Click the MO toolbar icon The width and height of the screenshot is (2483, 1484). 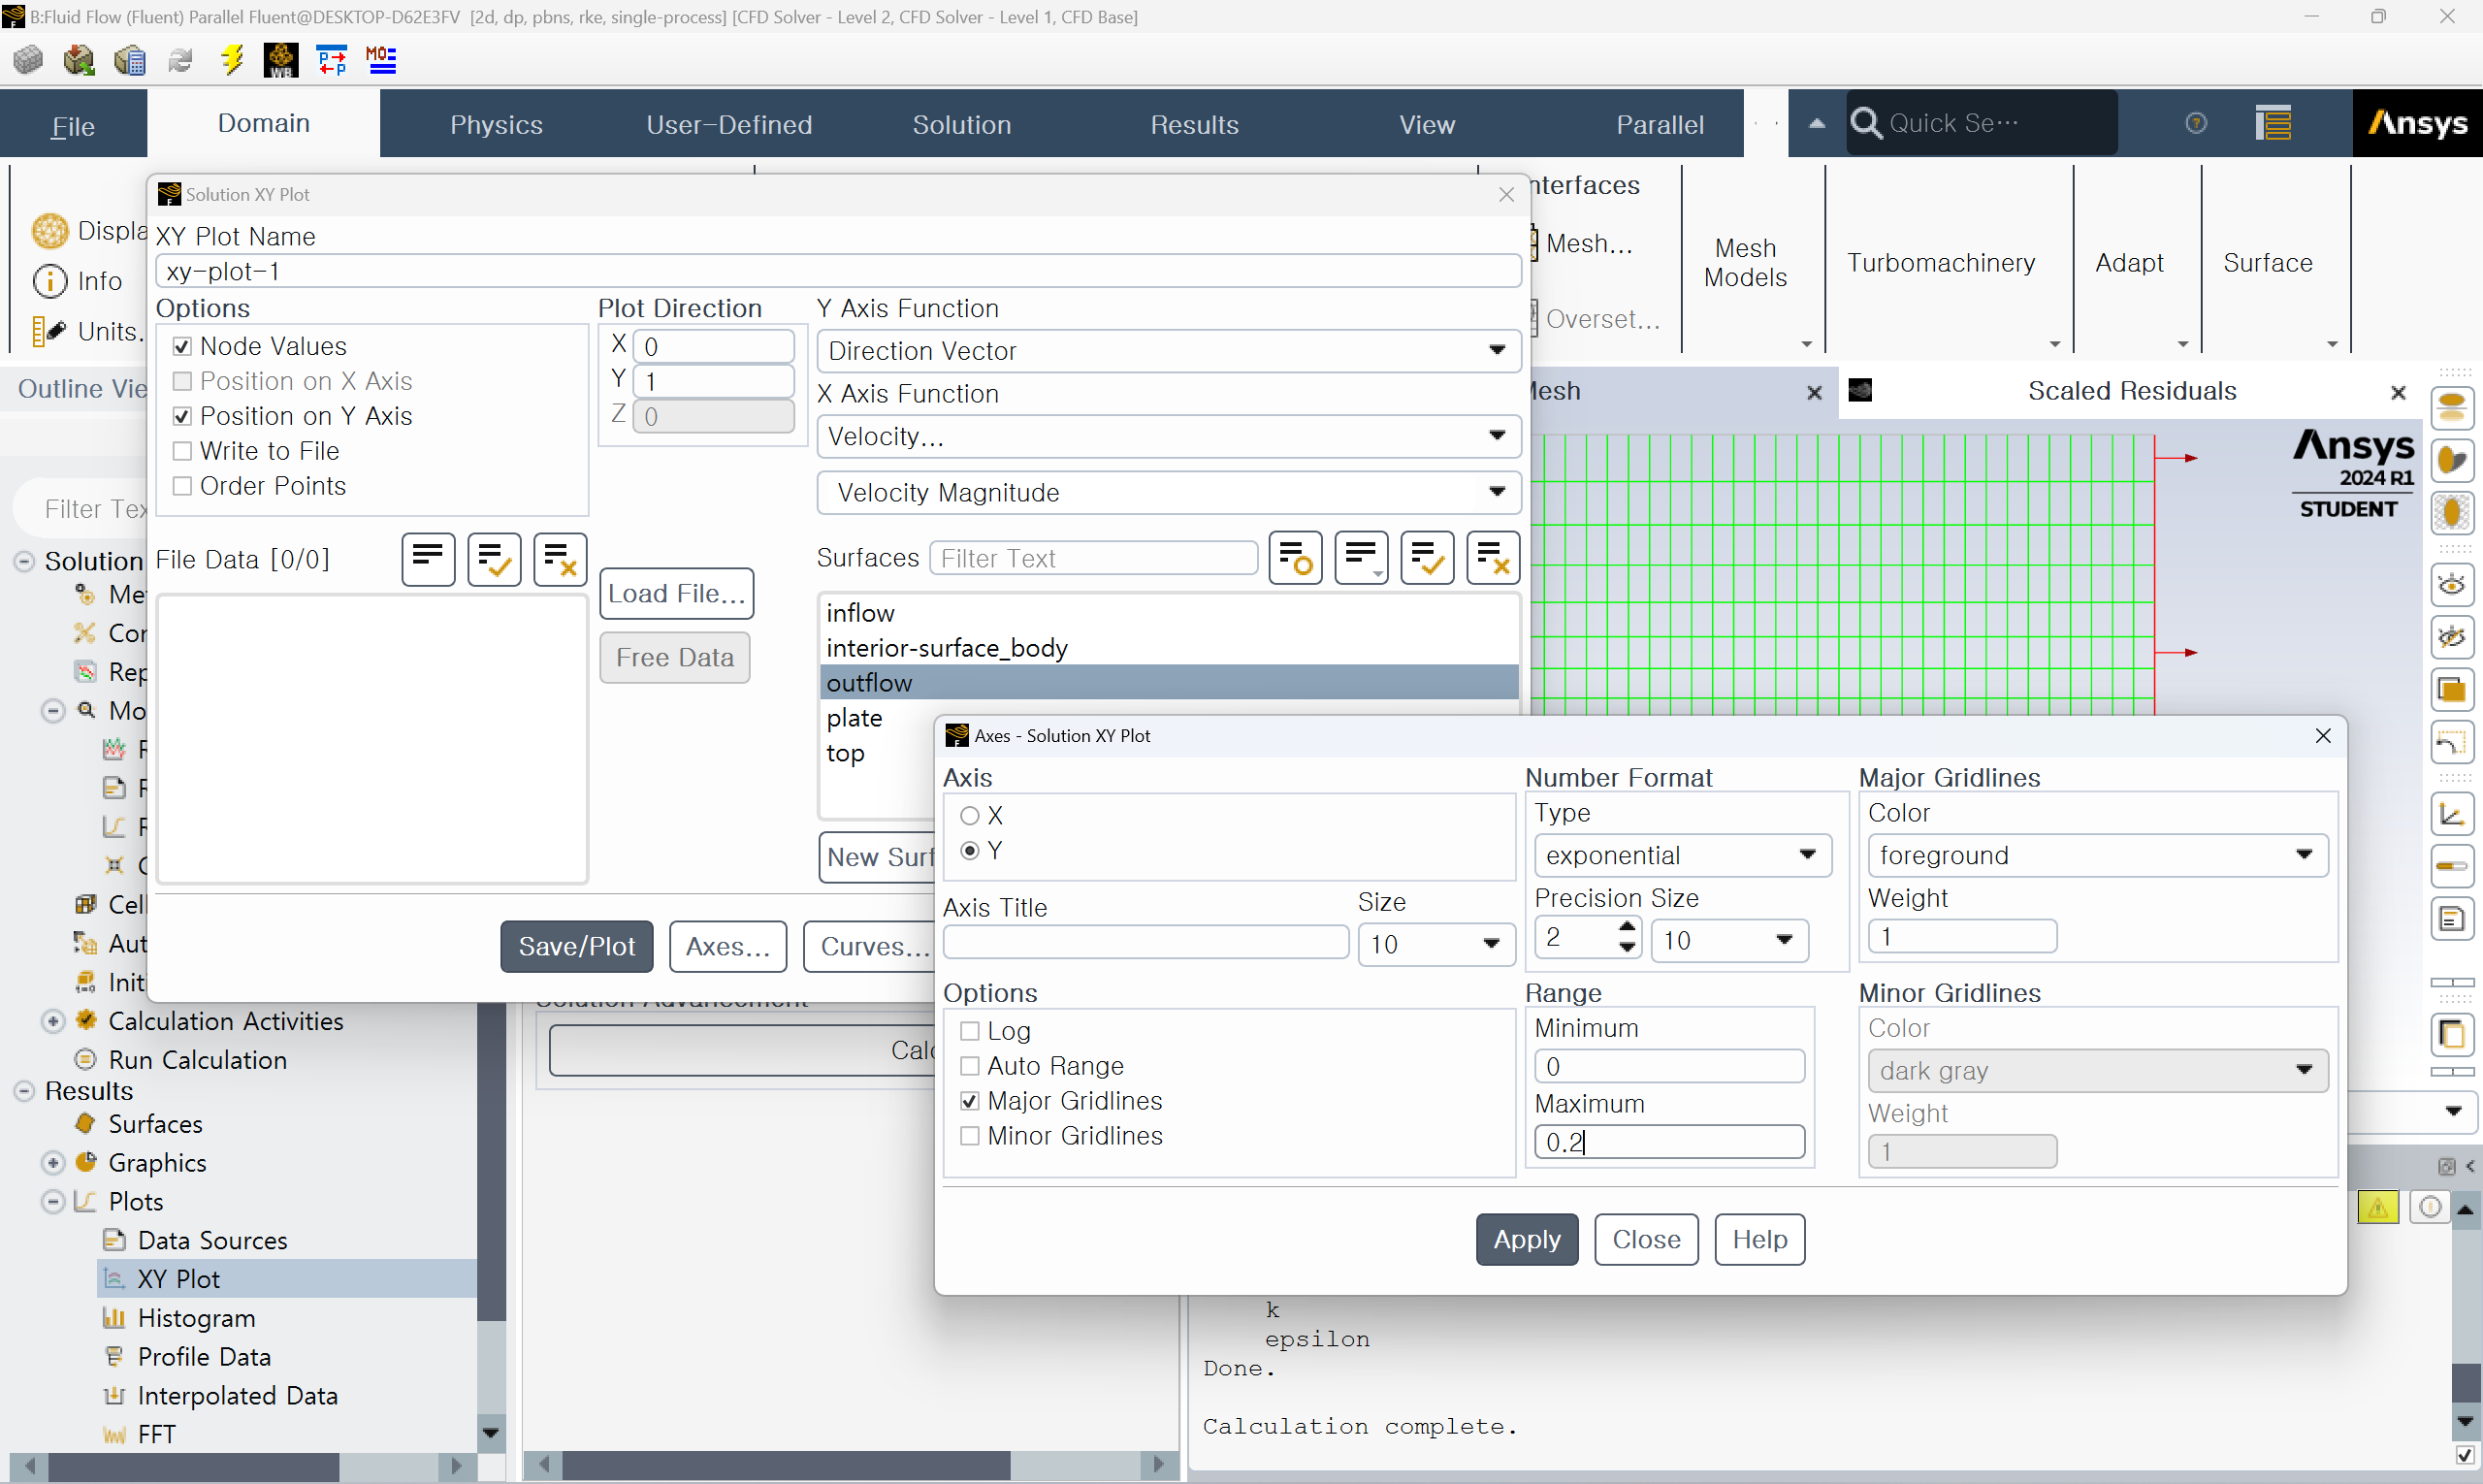click(381, 60)
